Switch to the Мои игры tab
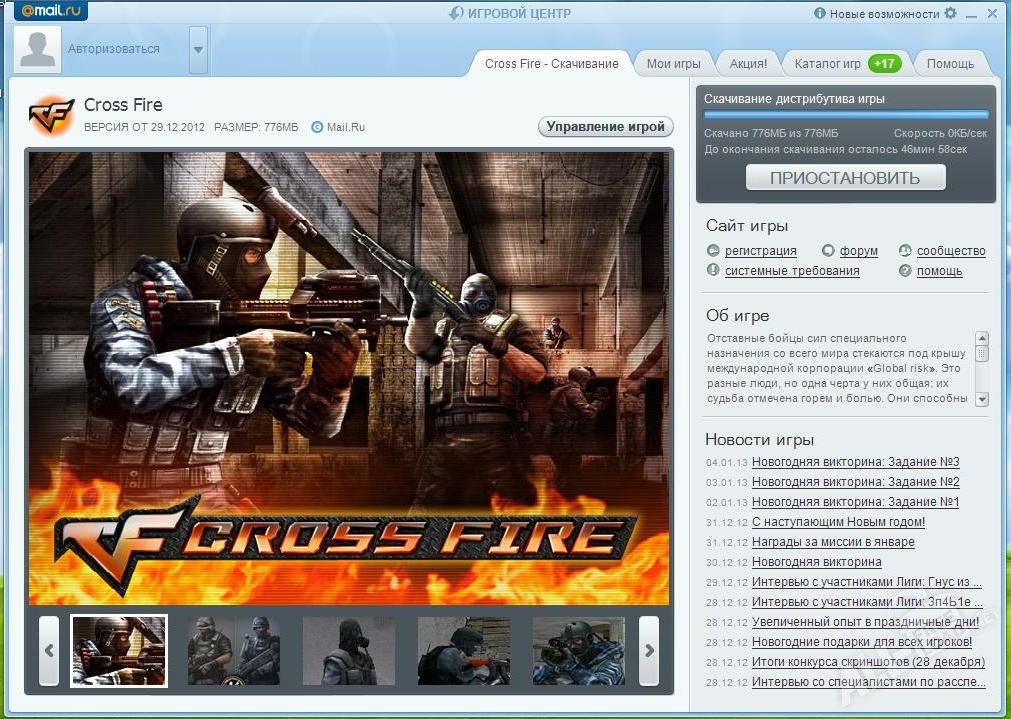 coord(673,63)
